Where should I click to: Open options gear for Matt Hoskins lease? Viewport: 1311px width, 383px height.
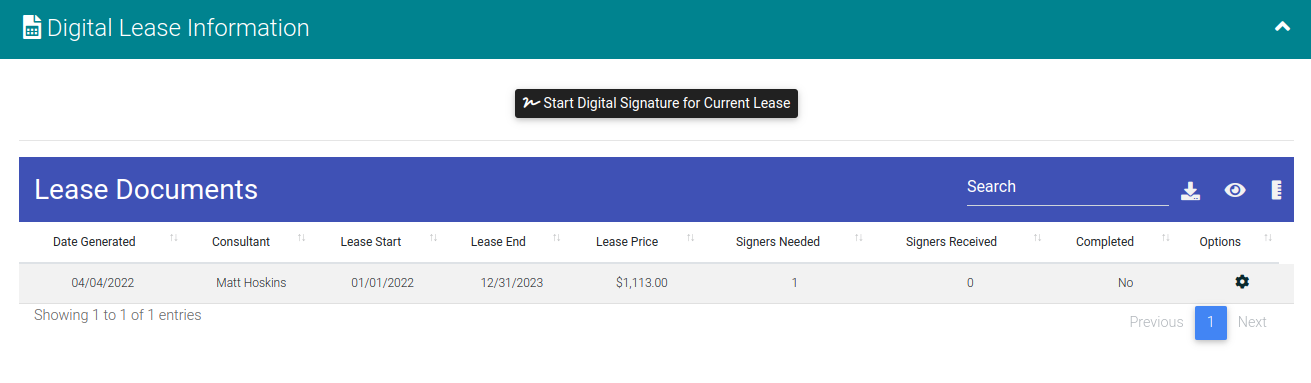click(1242, 282)
